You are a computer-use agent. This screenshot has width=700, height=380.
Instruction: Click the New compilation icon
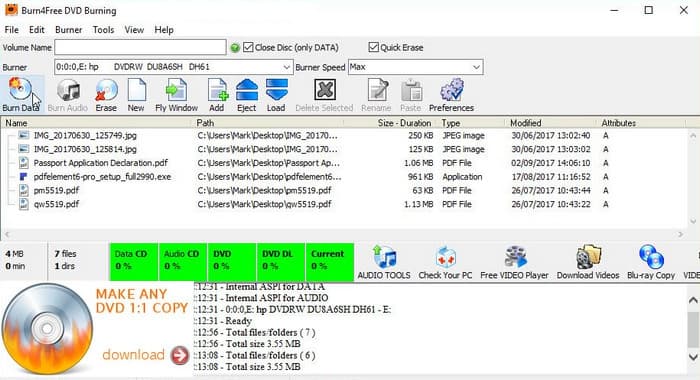[x=137, y=90]
